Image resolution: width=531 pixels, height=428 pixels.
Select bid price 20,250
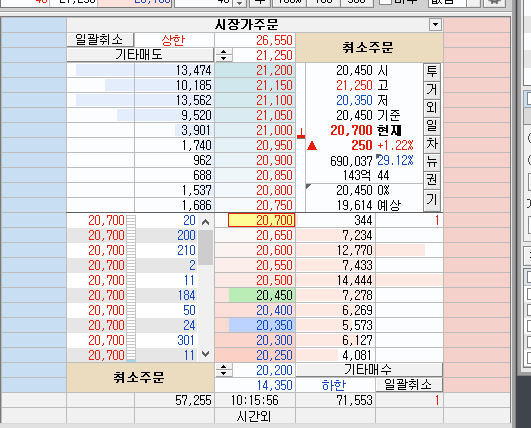[x=255, y=355]
